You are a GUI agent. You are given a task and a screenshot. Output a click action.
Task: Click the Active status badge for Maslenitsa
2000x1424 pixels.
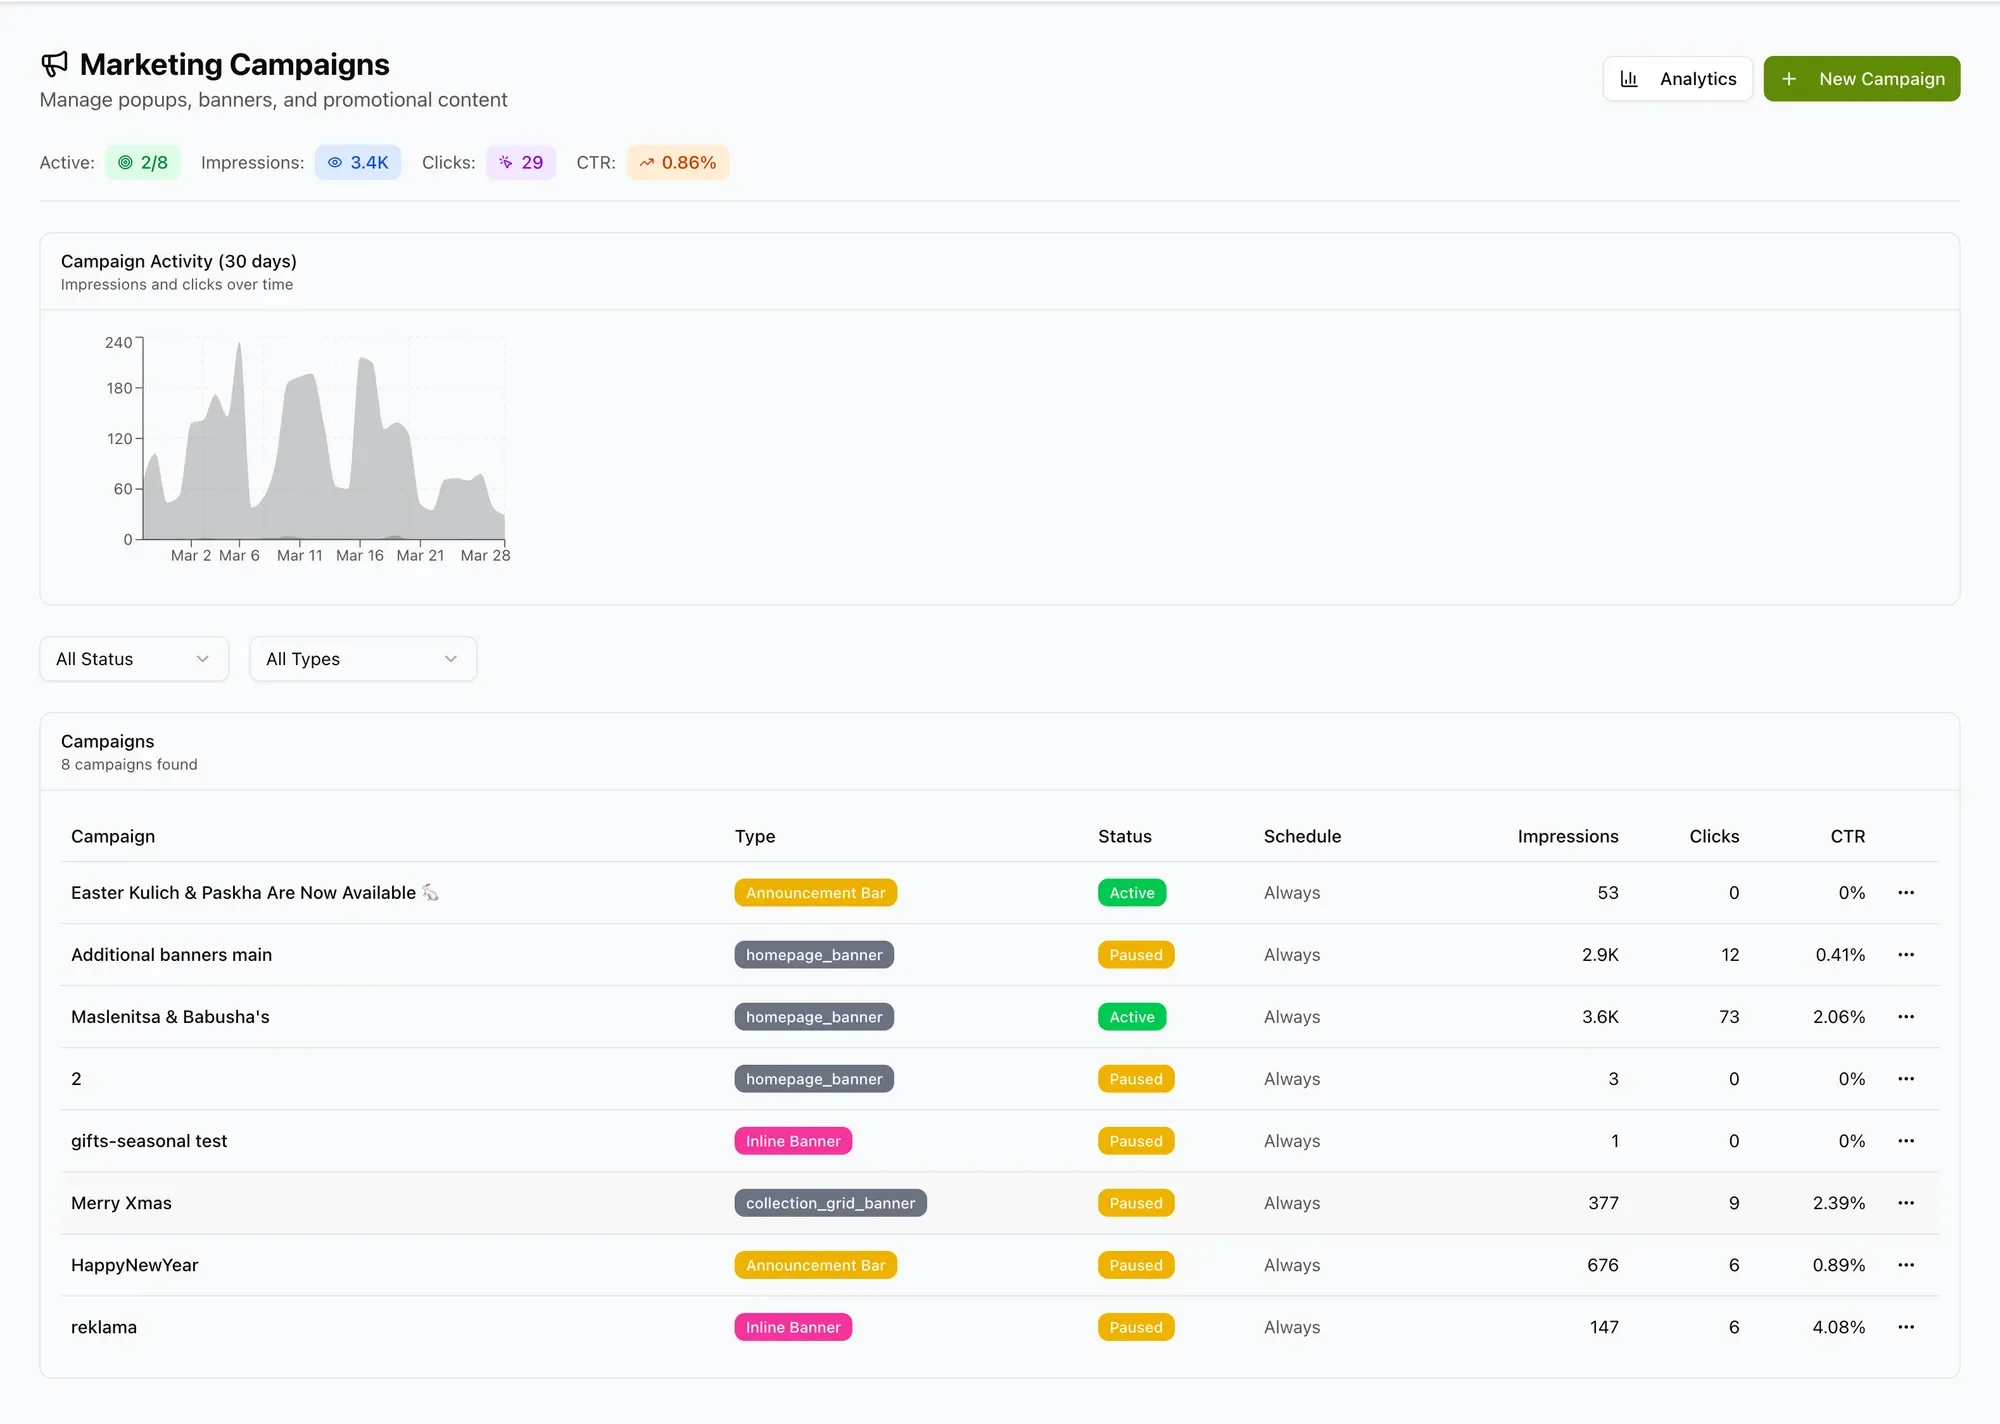(x=1132, y=1016)
